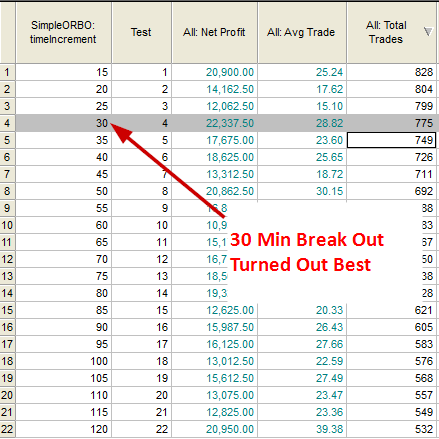Image resolution: width=439 pixels, height=439 pixels.
Task: Click the Avg Trade cell 30.15
Action: (302, 191)
